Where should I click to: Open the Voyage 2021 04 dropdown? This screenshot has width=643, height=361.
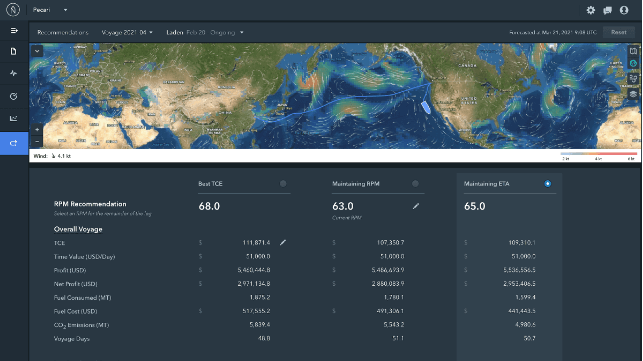click(127, 32)
